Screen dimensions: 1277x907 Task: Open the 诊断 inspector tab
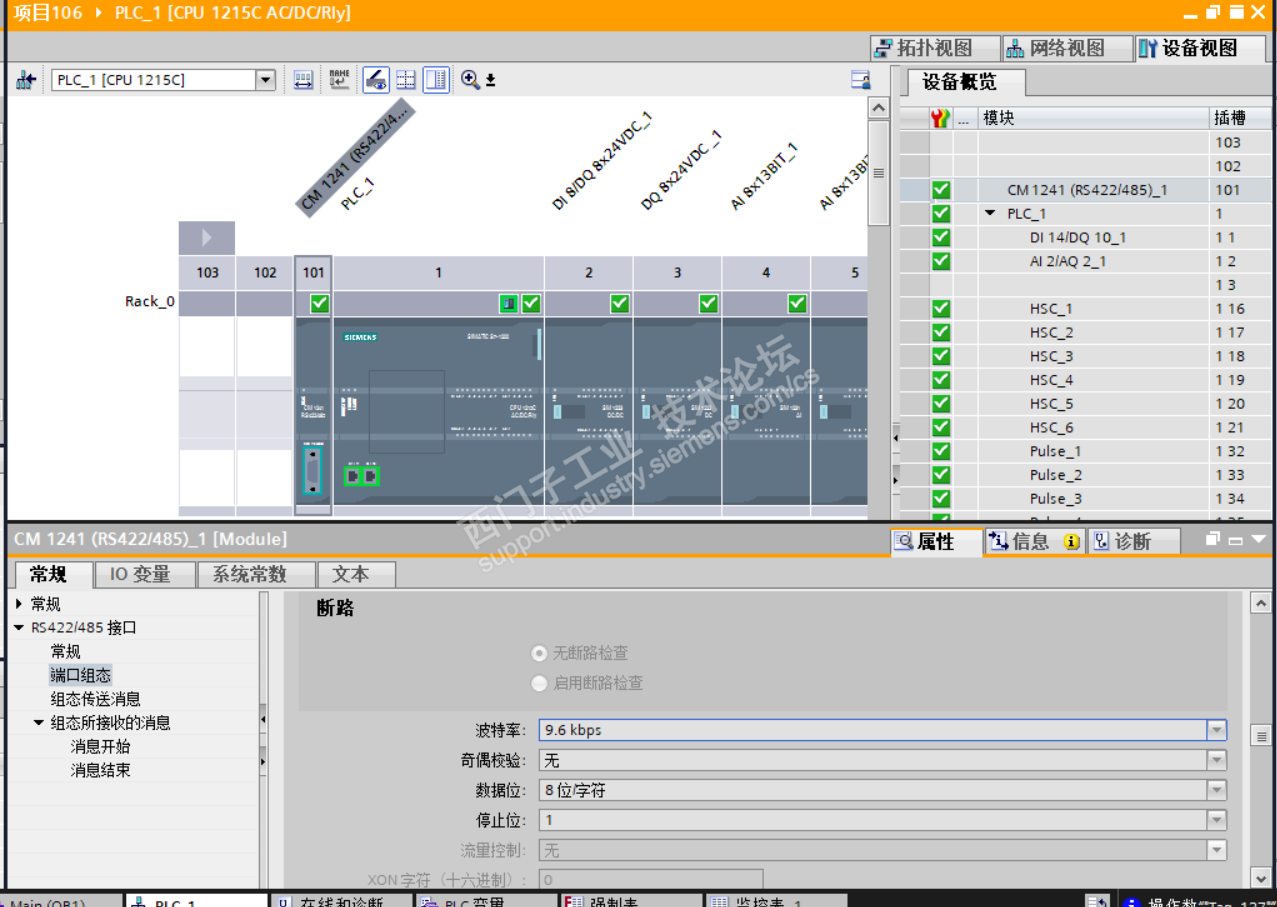pos(1134,542)
